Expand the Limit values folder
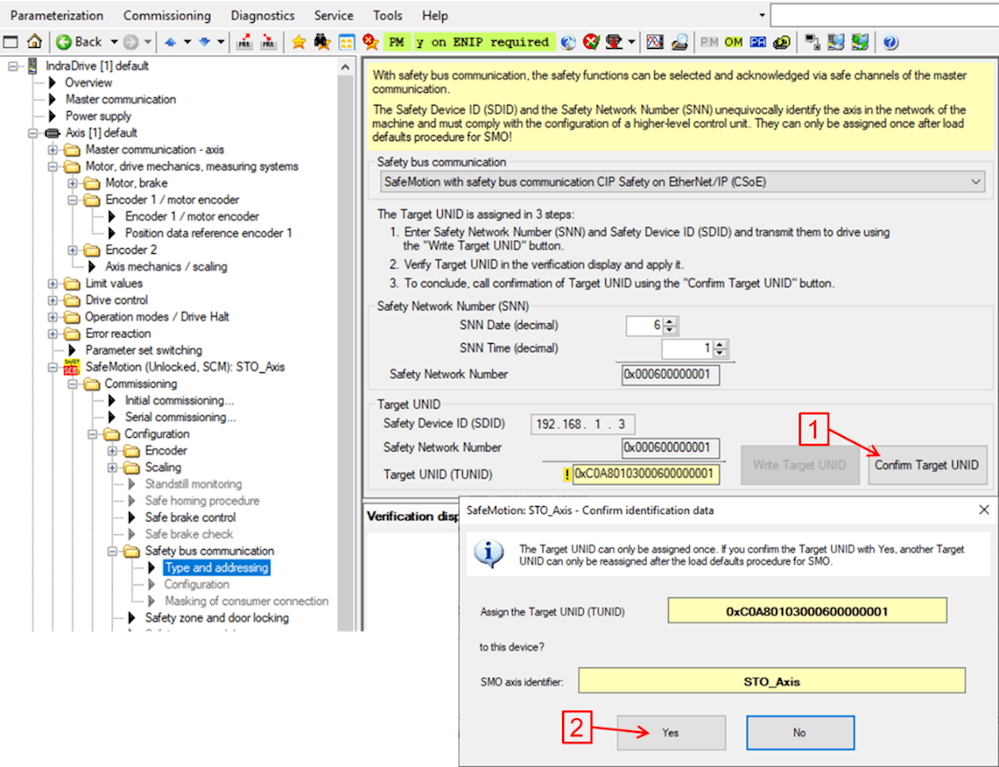Image resolution: width=999 pixels, height=767 pixels. [52, 283]
